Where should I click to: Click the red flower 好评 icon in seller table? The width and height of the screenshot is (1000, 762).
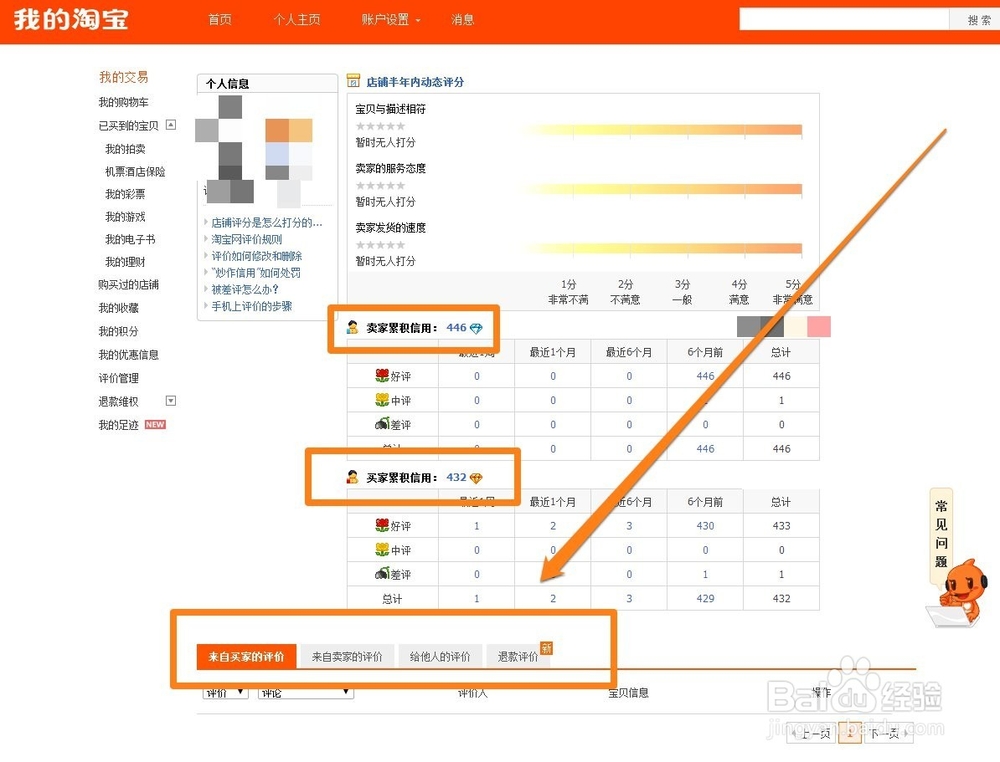382,376
